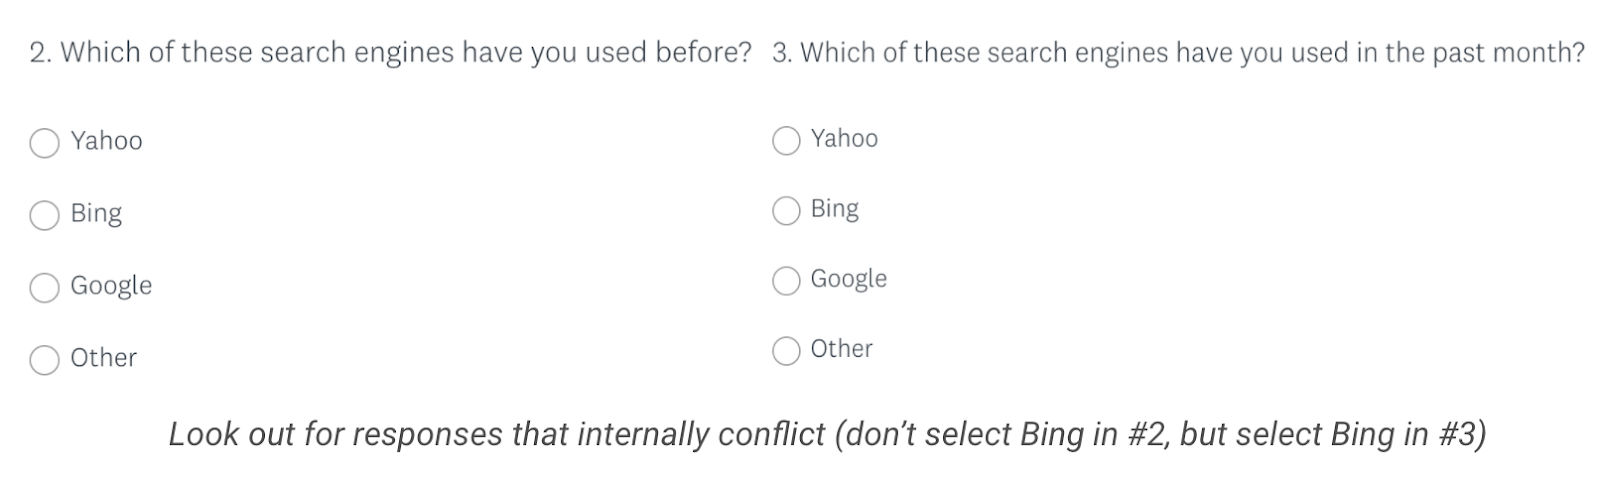Screen dimensions: 1600x480
Task: Click the Google label under question 2
Action: (x=111, y=286)
